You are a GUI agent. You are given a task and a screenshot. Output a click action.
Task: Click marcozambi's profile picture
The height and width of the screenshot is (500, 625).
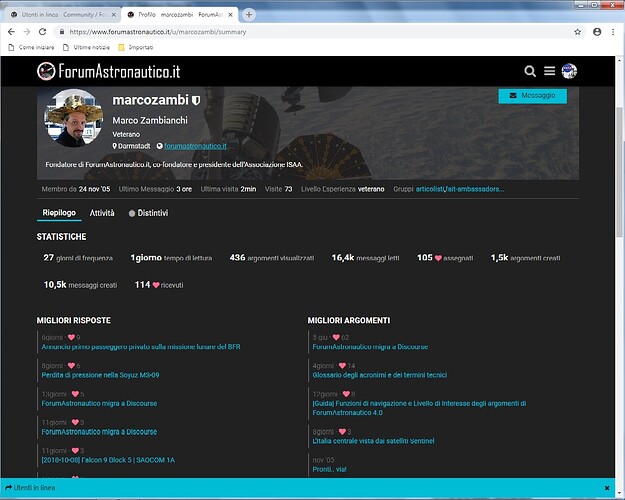coord(74,118)
